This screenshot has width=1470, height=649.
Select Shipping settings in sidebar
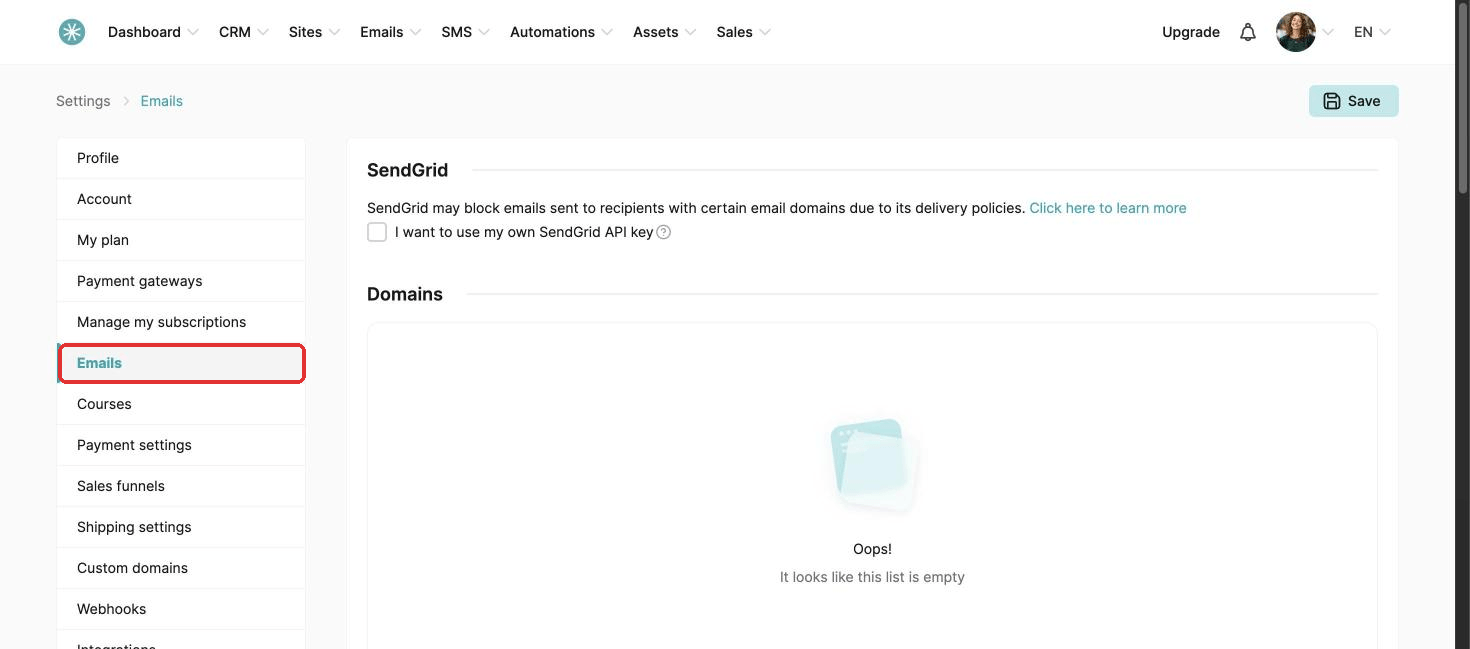point(181,527)
